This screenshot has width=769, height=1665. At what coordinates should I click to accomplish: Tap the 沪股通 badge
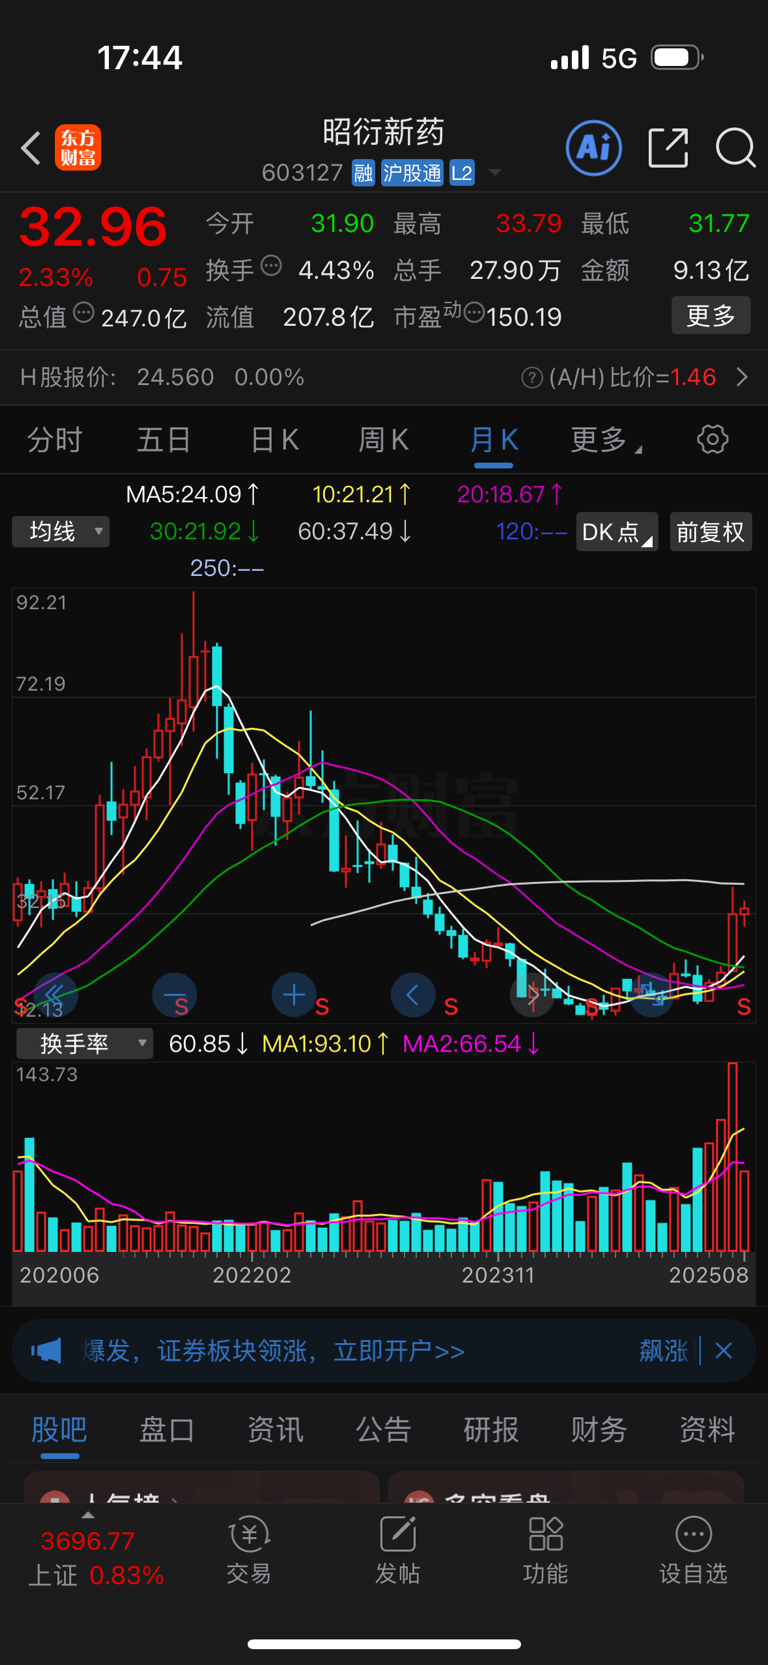pos(412,173)
